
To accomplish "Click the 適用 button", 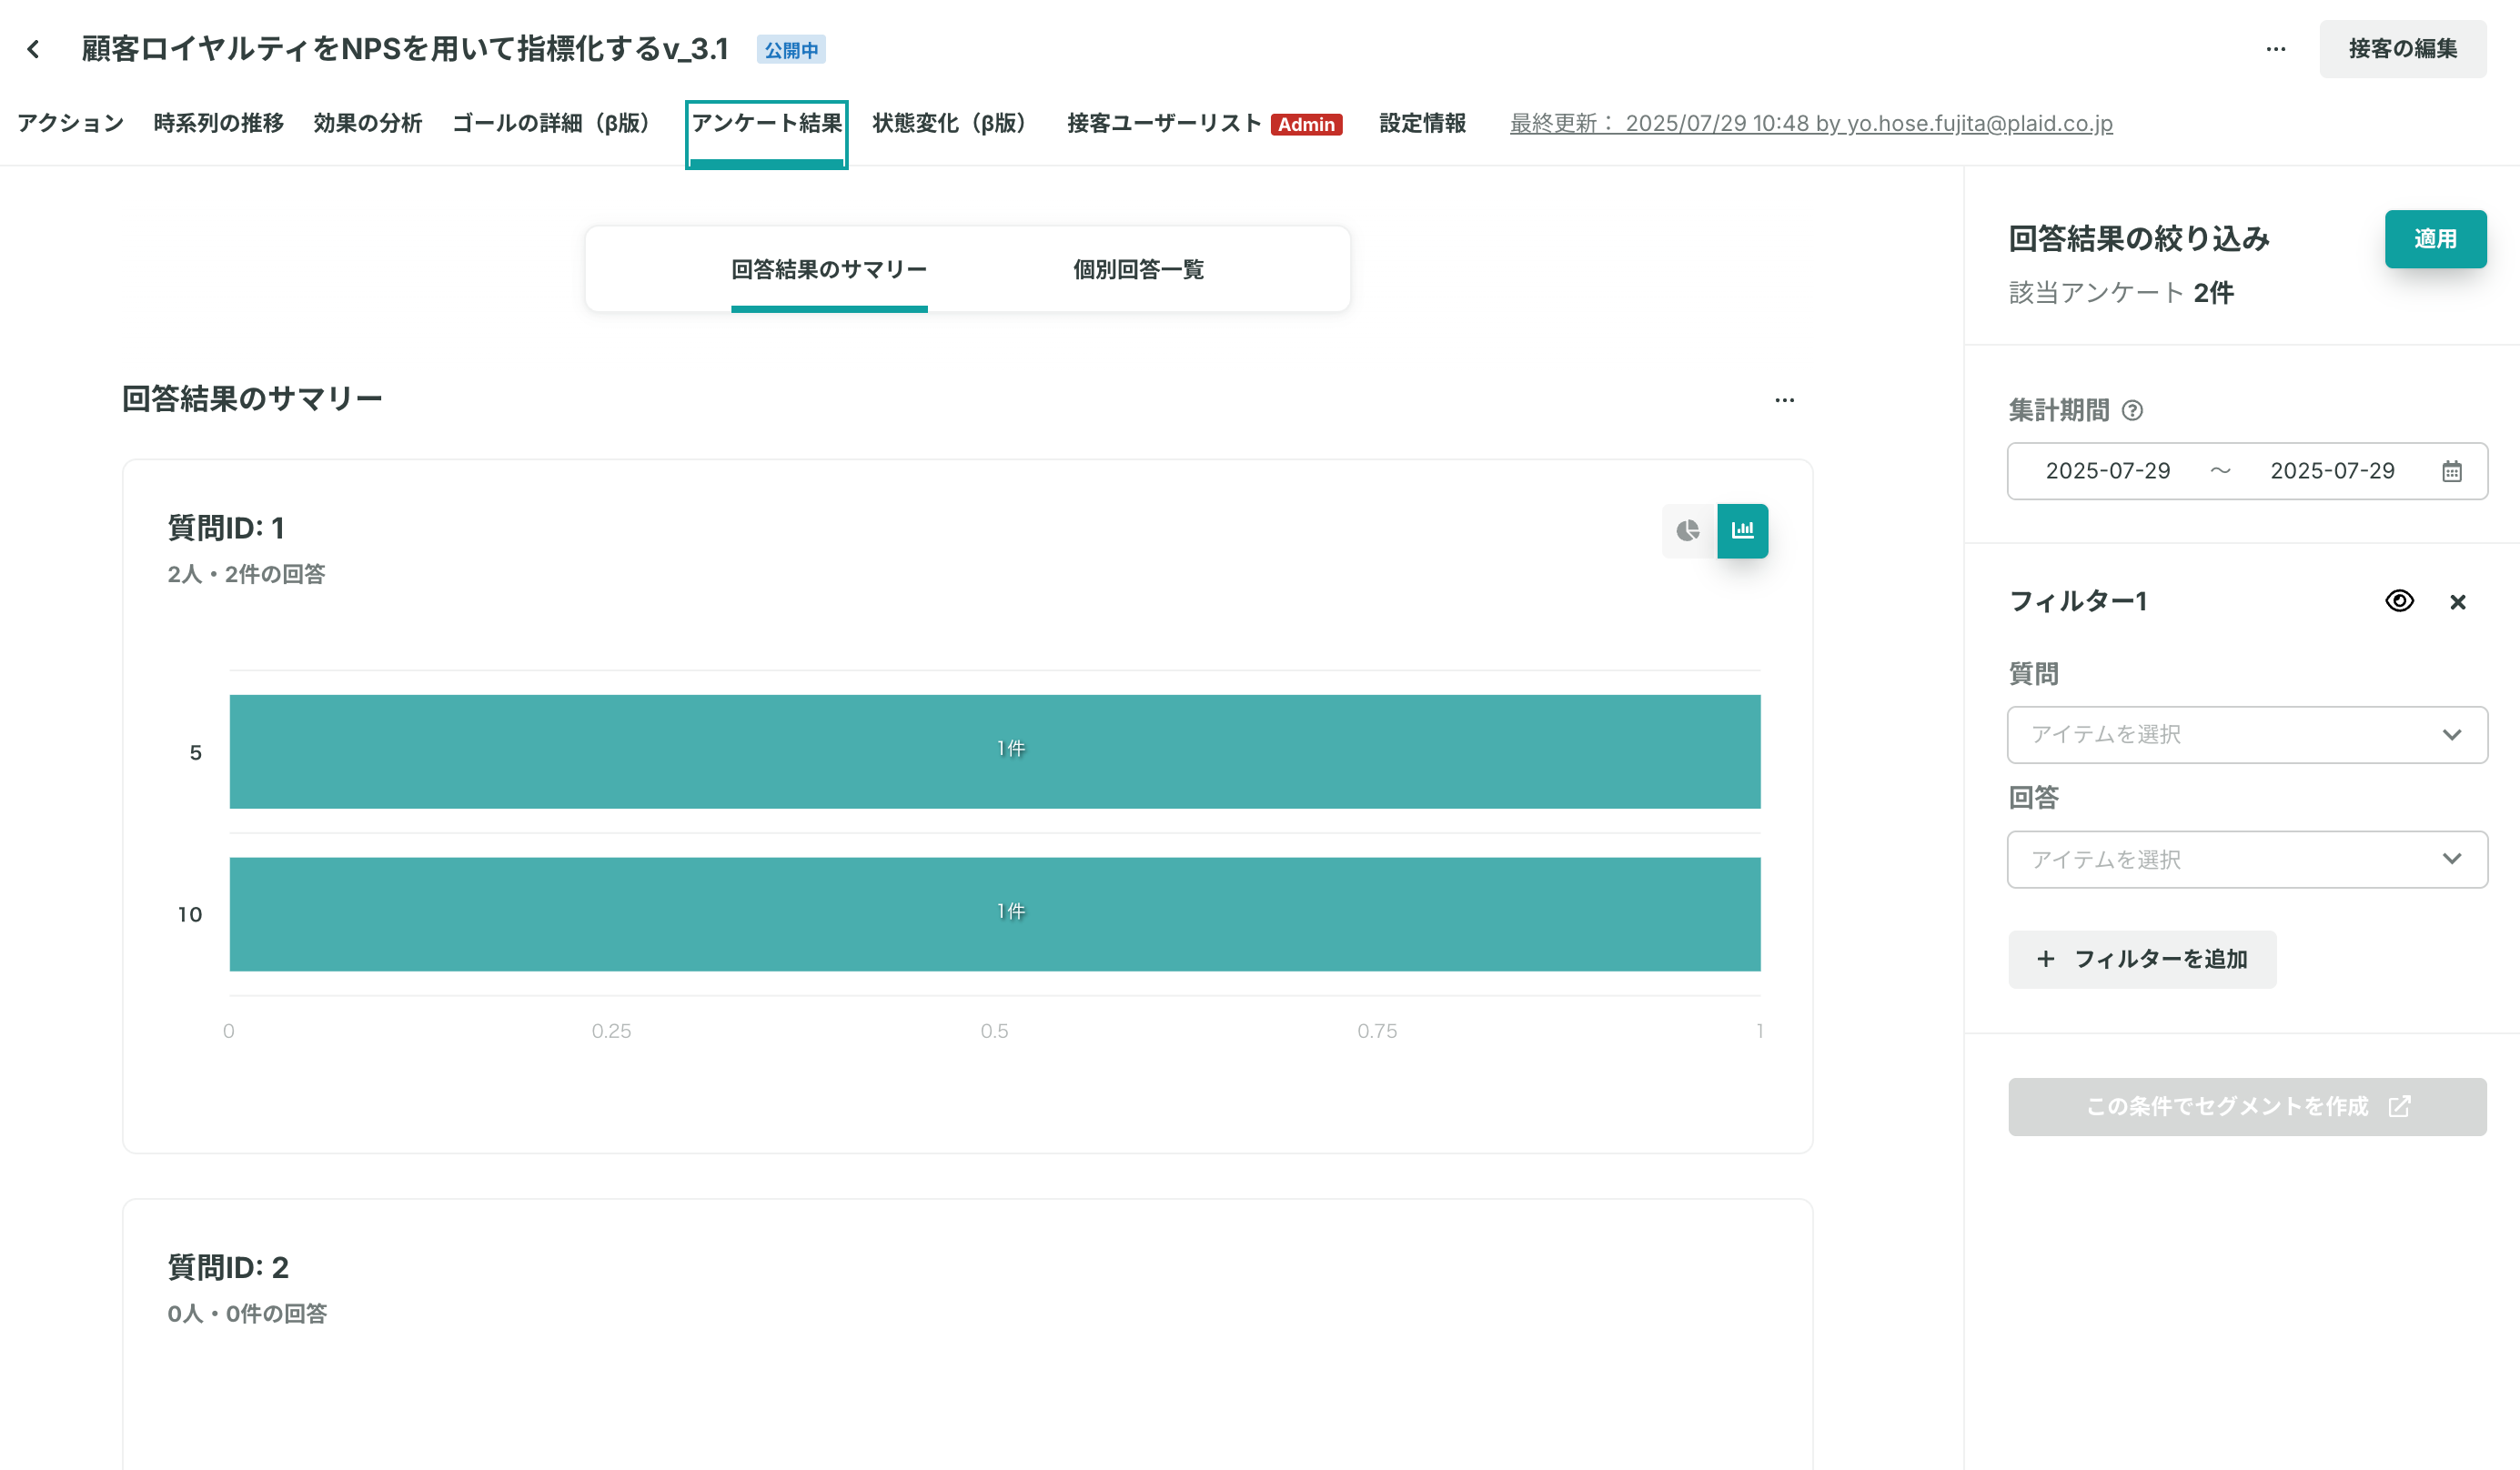I will [2435, 239].
